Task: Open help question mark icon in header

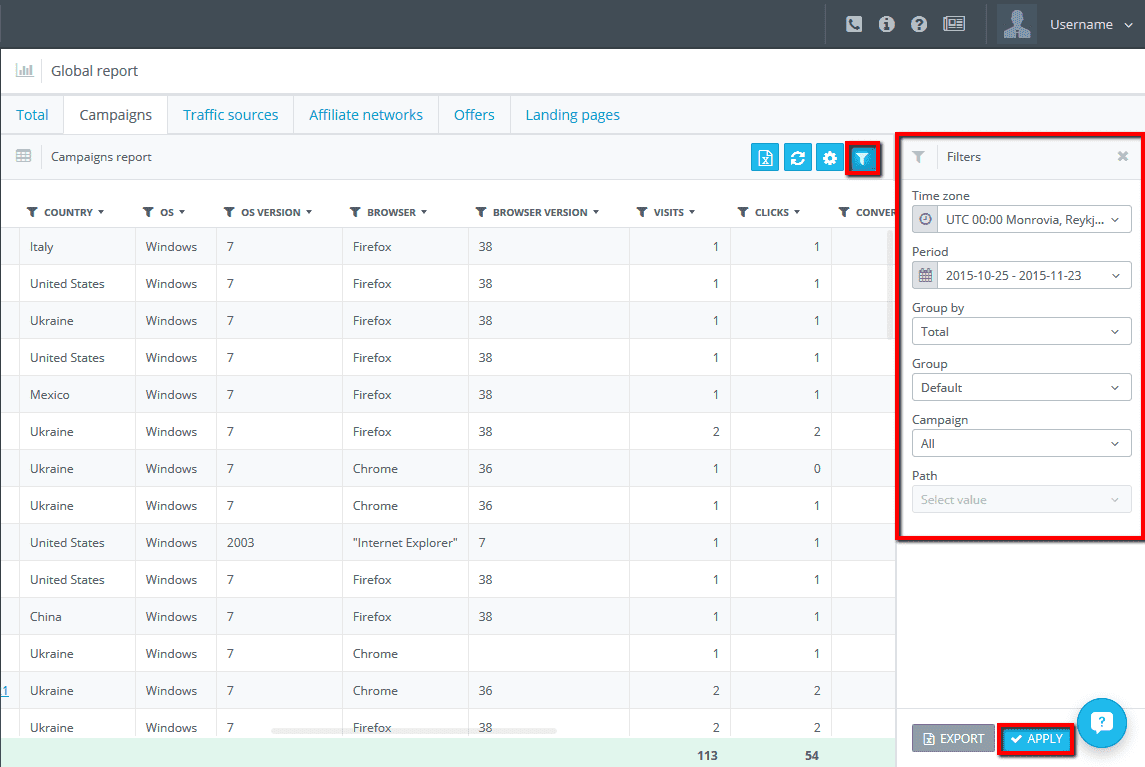Action: [919, 24]
